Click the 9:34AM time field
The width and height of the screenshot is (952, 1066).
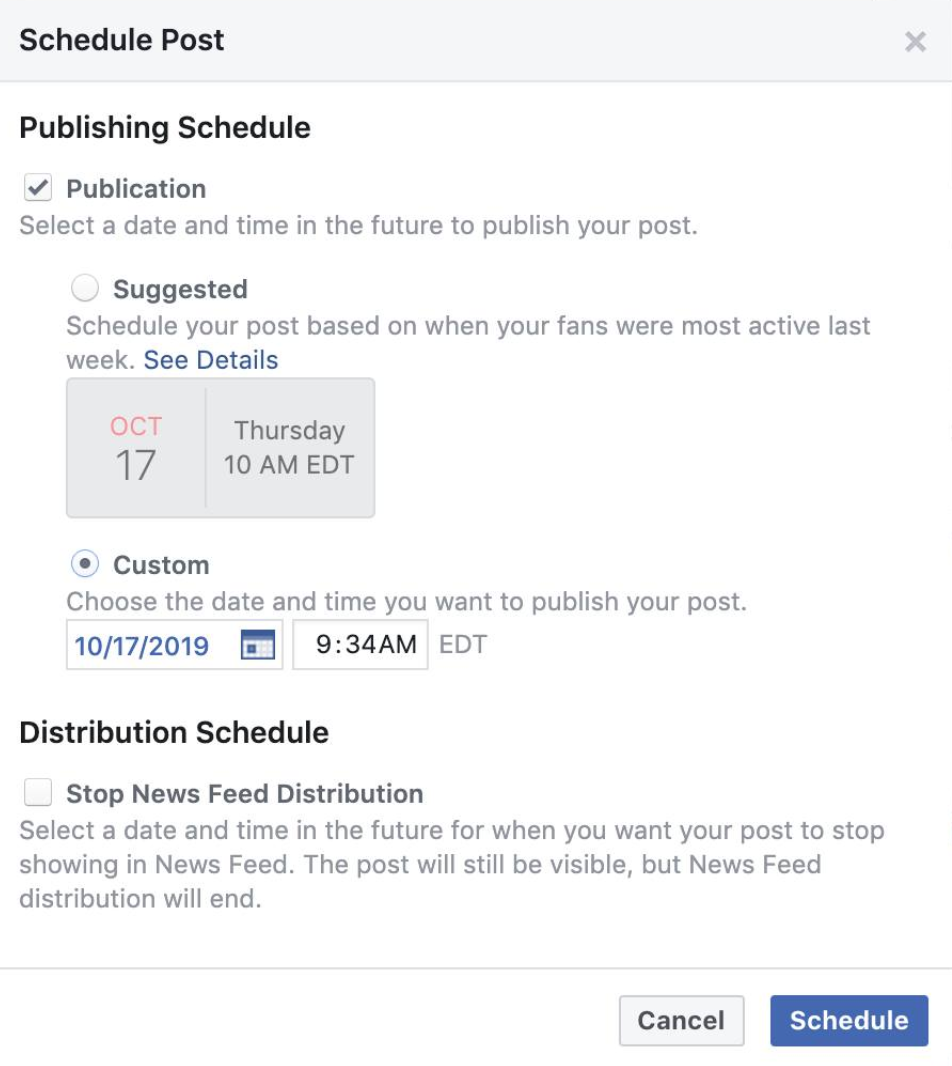(360, 644)
